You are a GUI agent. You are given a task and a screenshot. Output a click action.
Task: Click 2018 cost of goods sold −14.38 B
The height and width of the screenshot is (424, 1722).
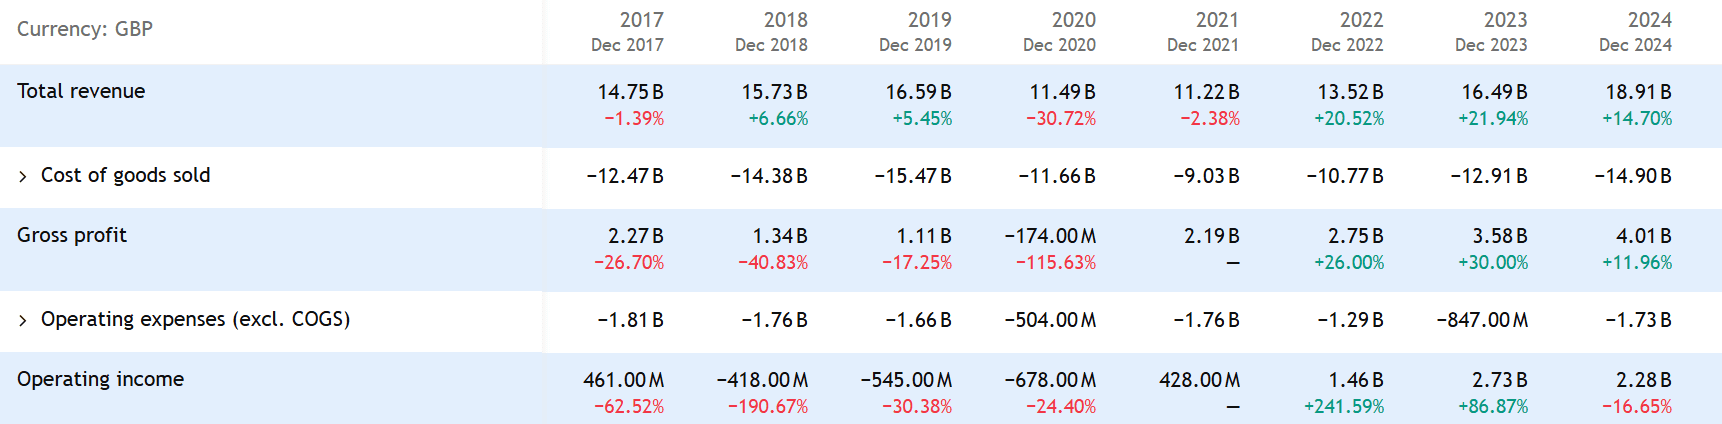[x=769, y=176]
